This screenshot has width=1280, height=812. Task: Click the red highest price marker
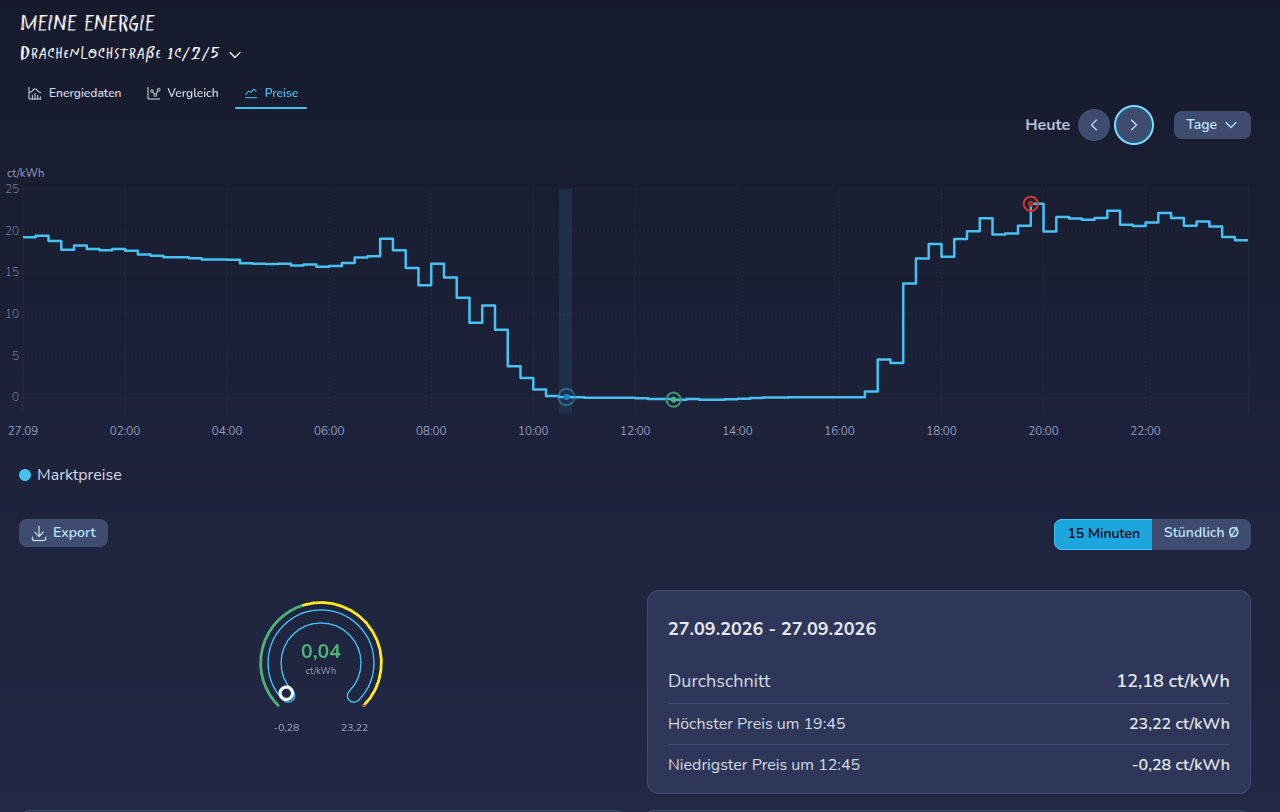[1031, 204]
